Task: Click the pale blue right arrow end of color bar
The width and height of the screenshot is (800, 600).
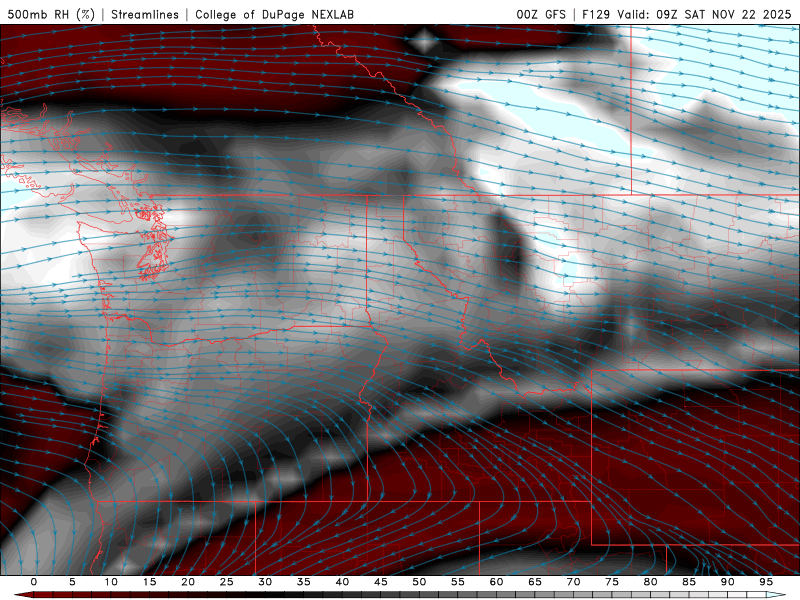Action: click(x=776, y=595)
